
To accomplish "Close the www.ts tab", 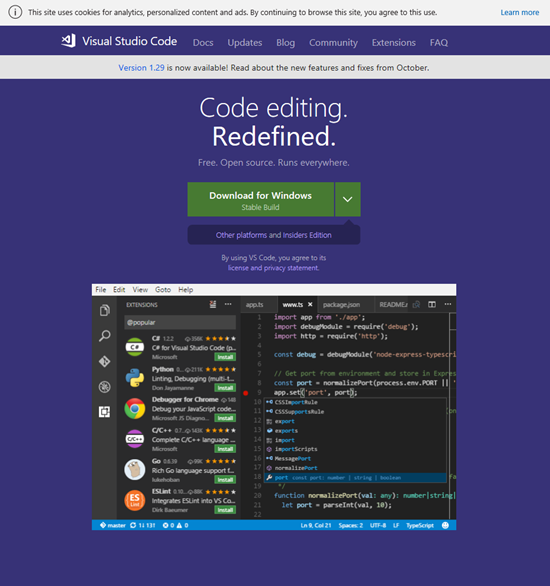I will (310, 305).
